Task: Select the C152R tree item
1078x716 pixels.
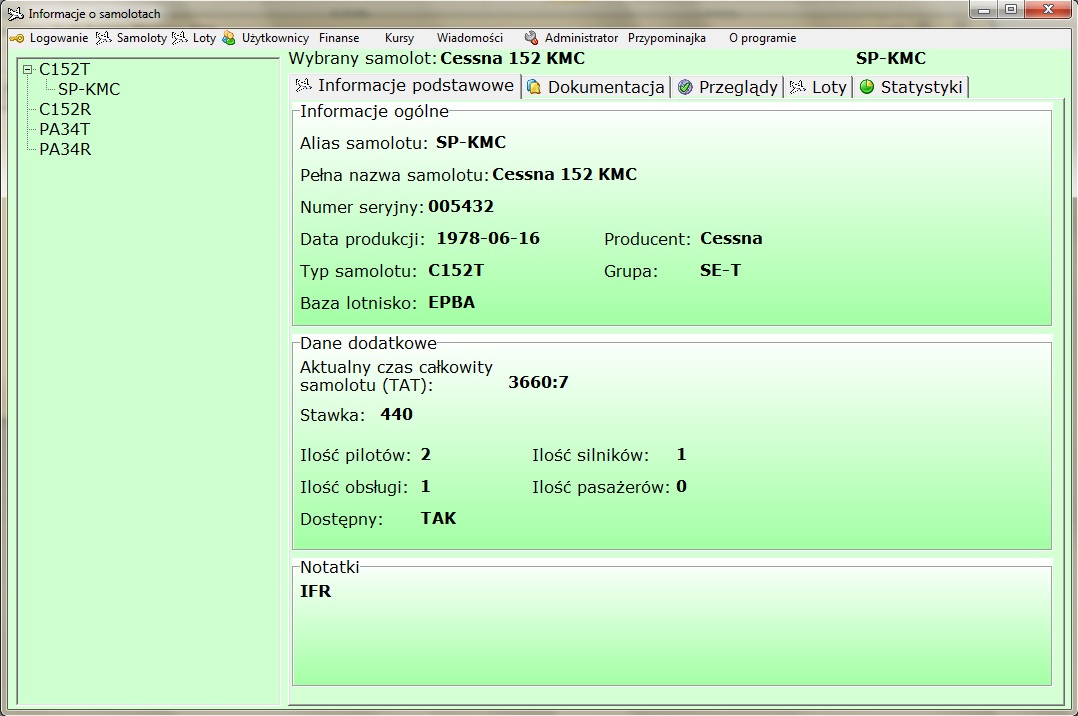Action: pyautogui.click(x=65, y=109)
